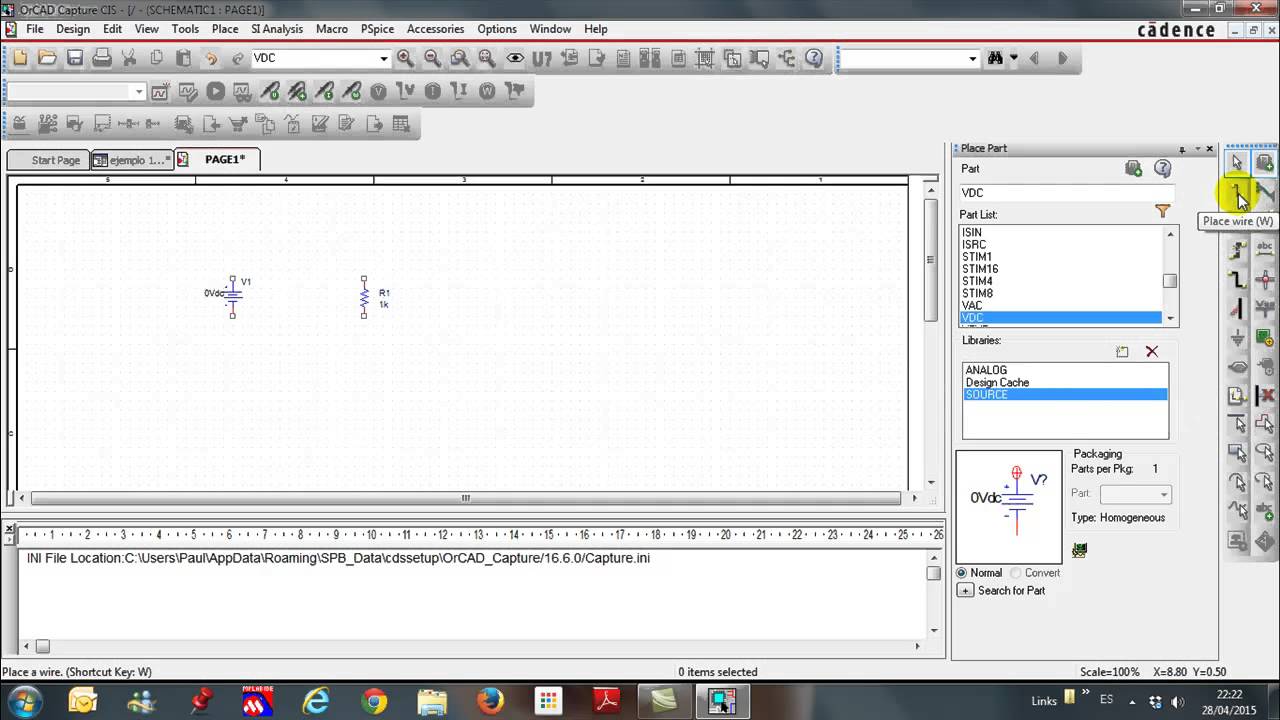This screenshot has height=720, width=1280.
Task: Select the Normal radio button
Action: pos(962,573)
